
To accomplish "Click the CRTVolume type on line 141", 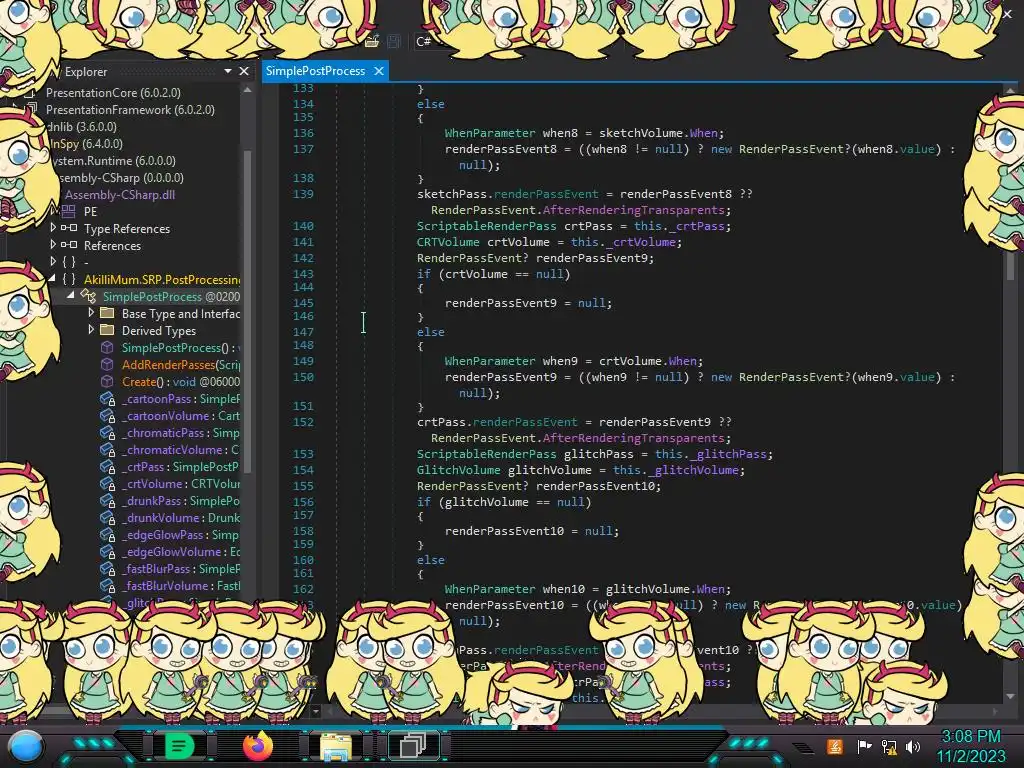I will pyautogui.click(x=448, y=242).
